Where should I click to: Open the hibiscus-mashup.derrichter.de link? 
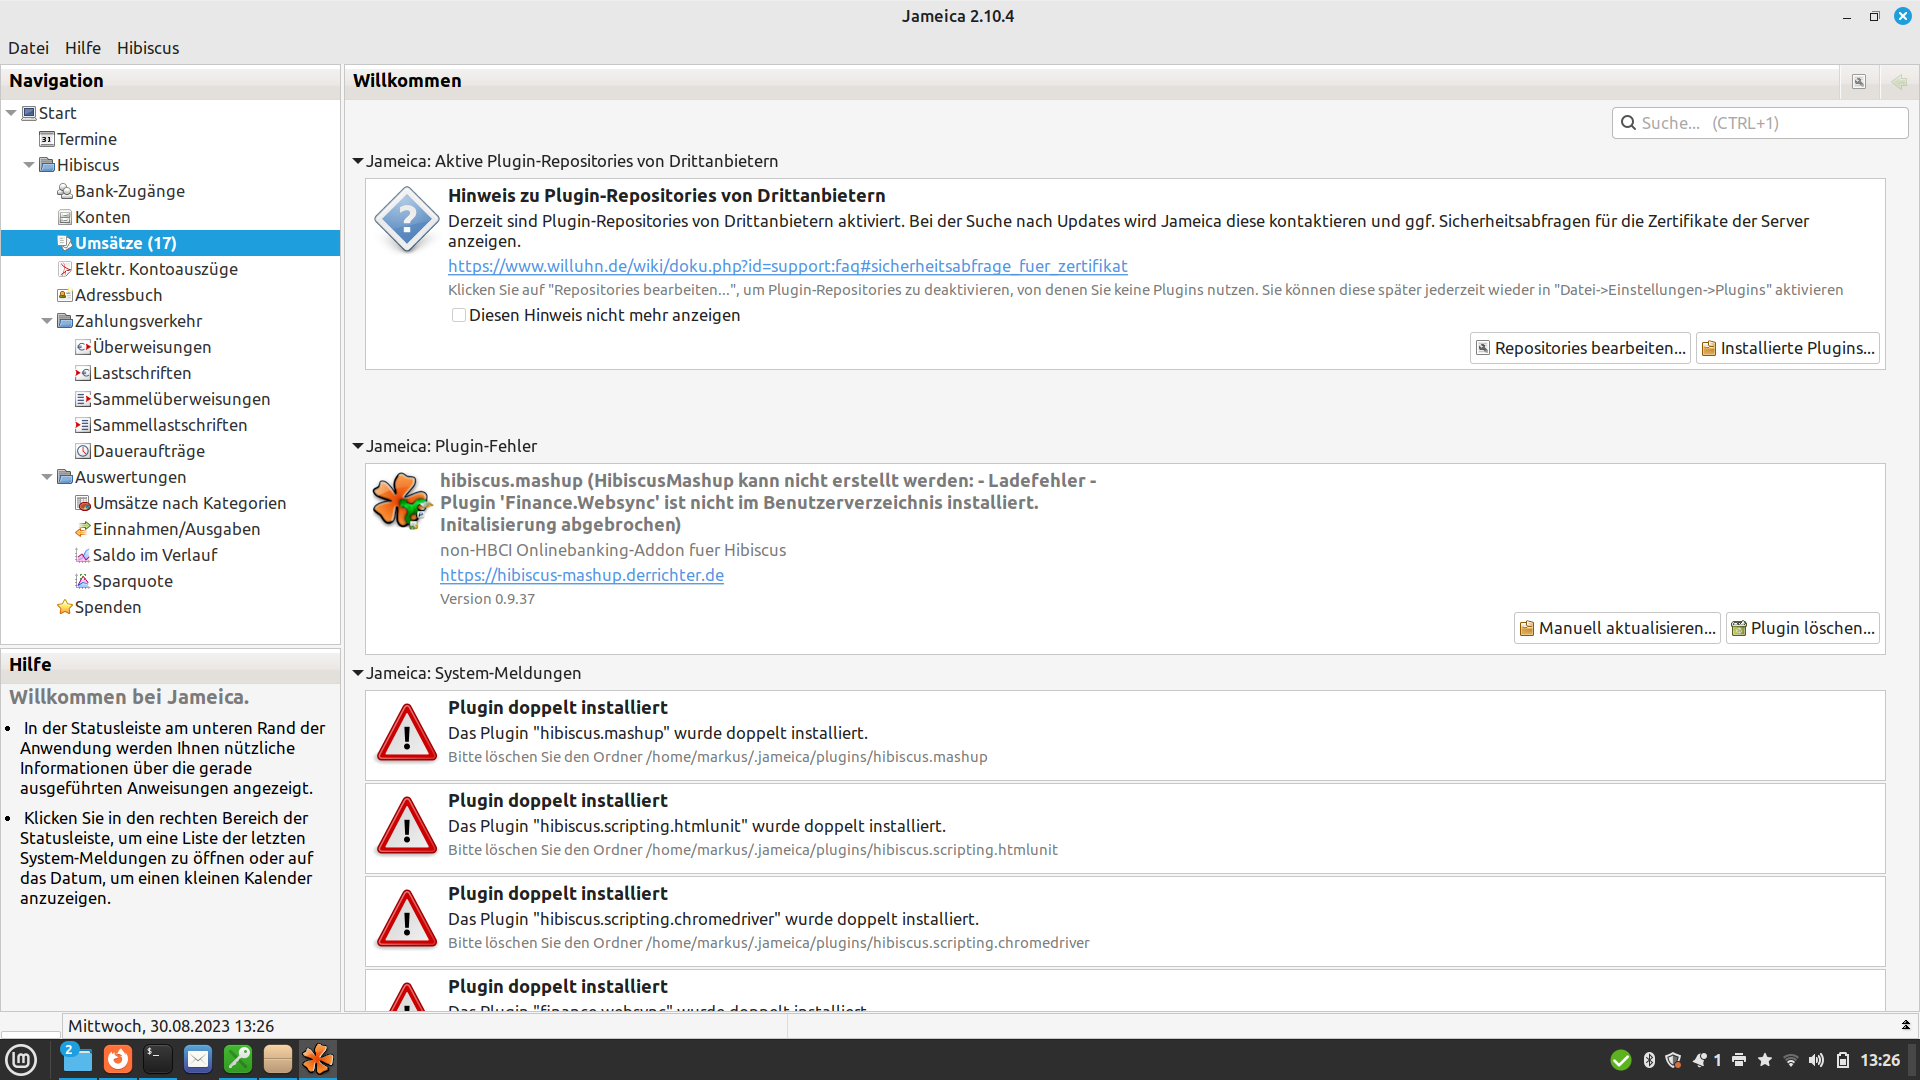click(581, 575)
